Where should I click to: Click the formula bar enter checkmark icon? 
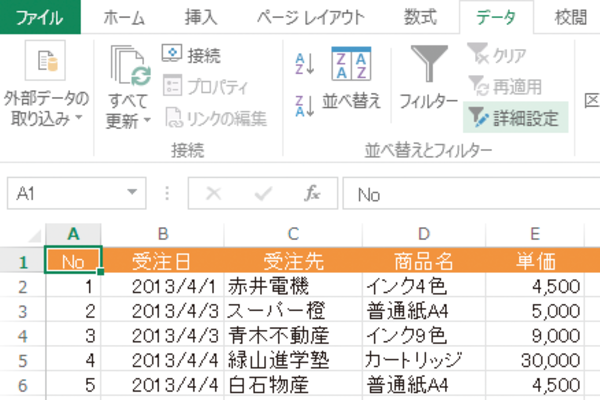(263, 194)
